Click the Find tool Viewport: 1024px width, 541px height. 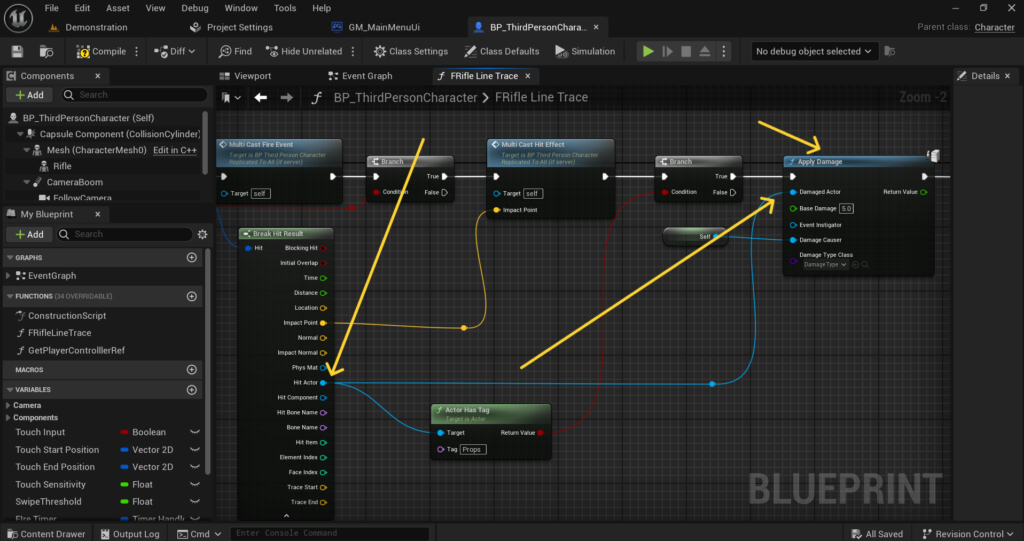[x=235, y=51]
